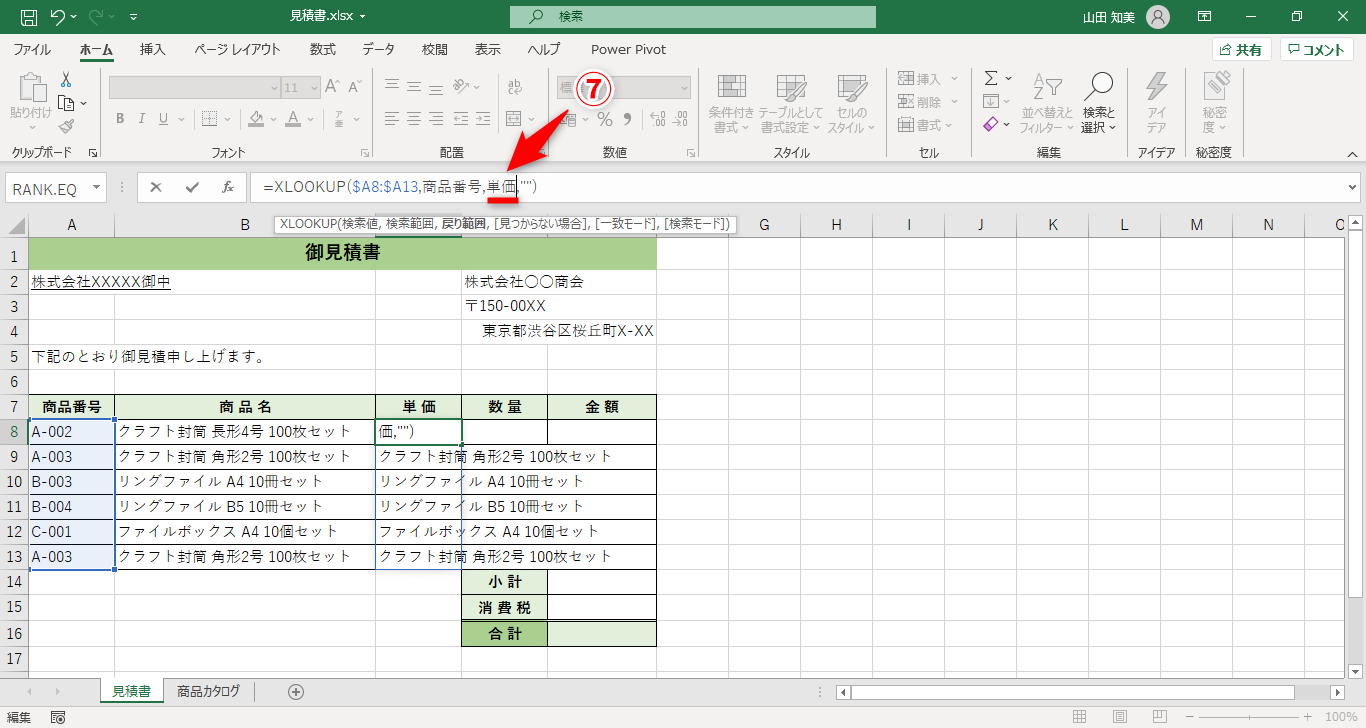Switch to 商品カタログ sheet

pos(209,691)
